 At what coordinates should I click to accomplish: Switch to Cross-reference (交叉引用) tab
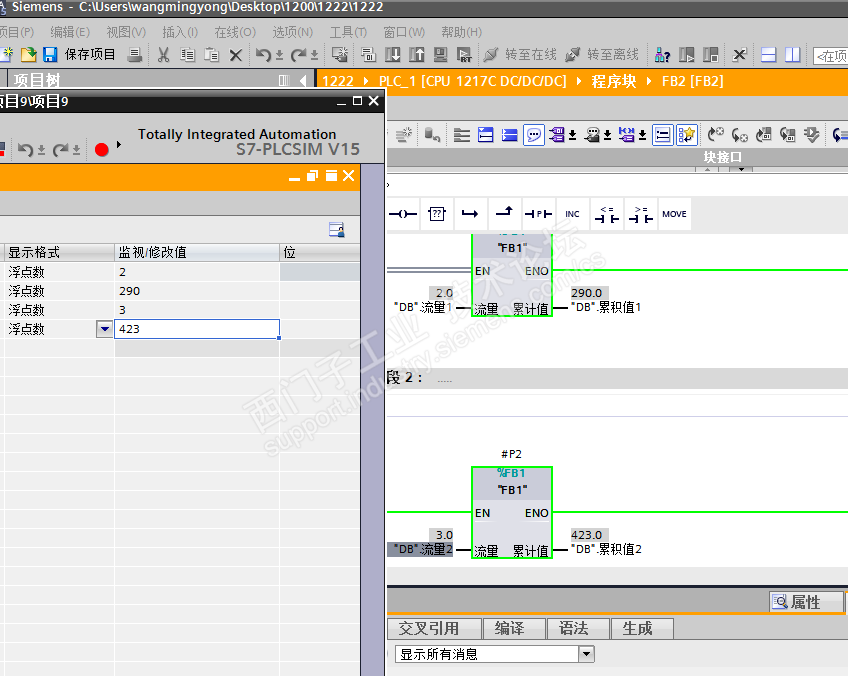click(434, 628)
